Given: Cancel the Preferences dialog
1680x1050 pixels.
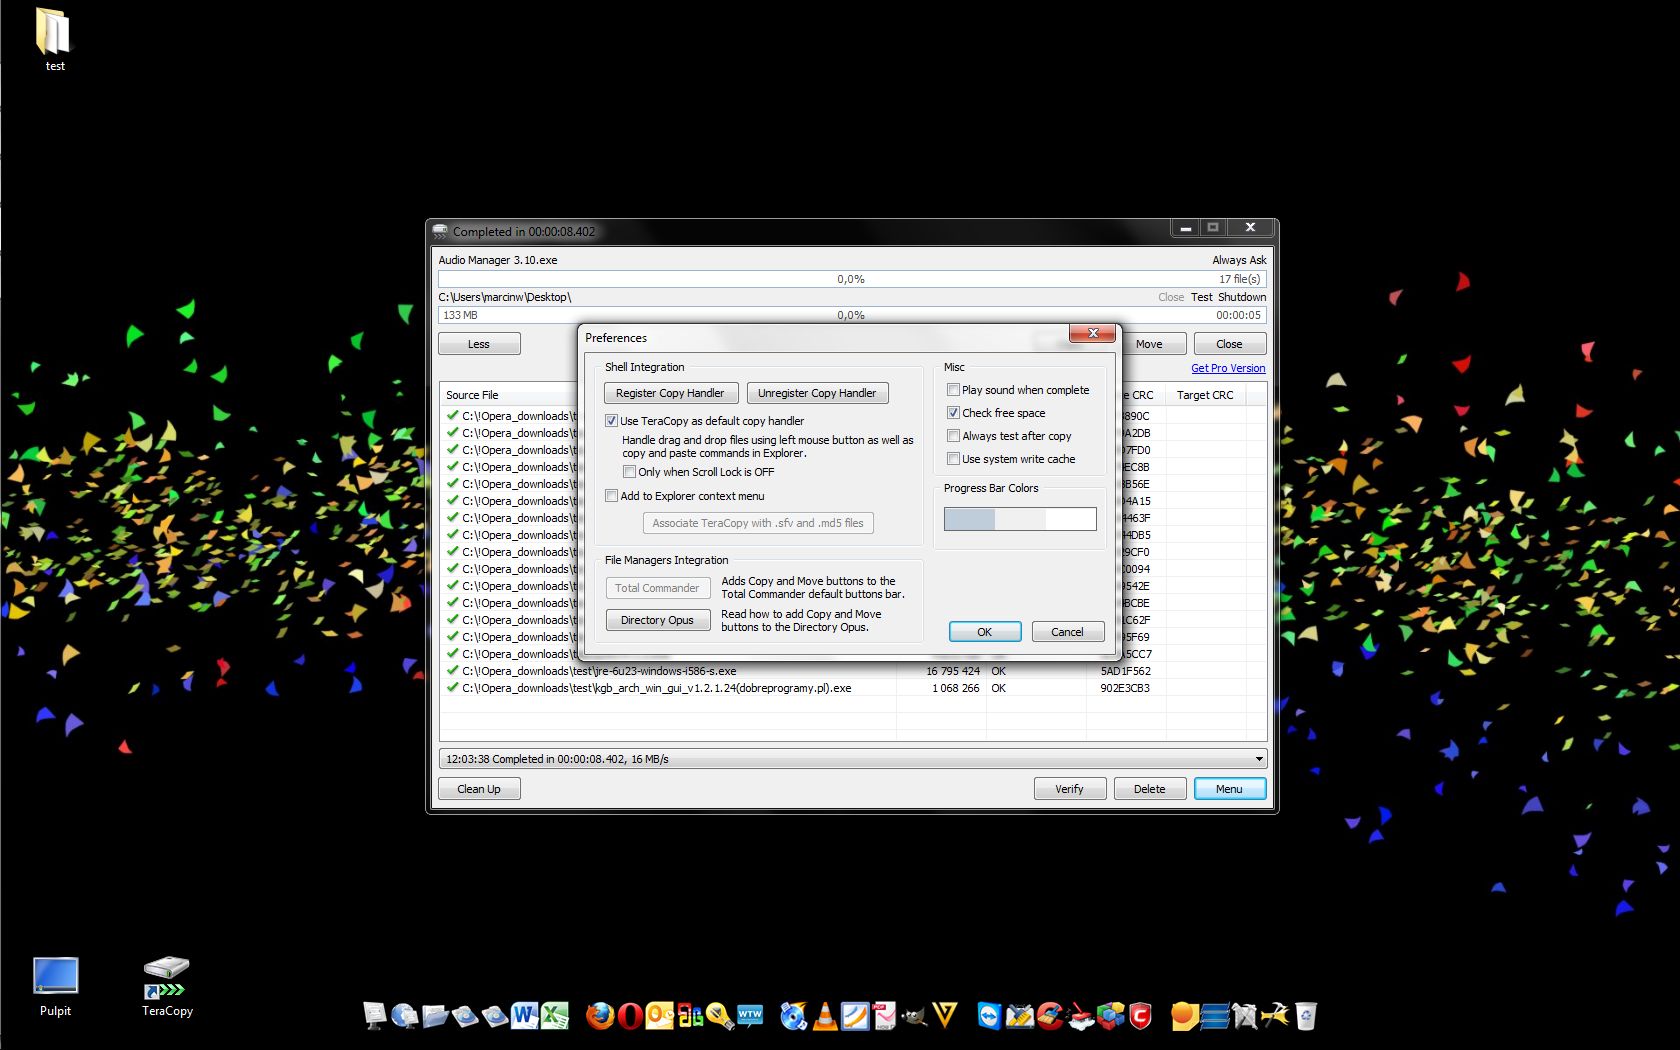Looking at the screenshot, I should (1067, 632).
